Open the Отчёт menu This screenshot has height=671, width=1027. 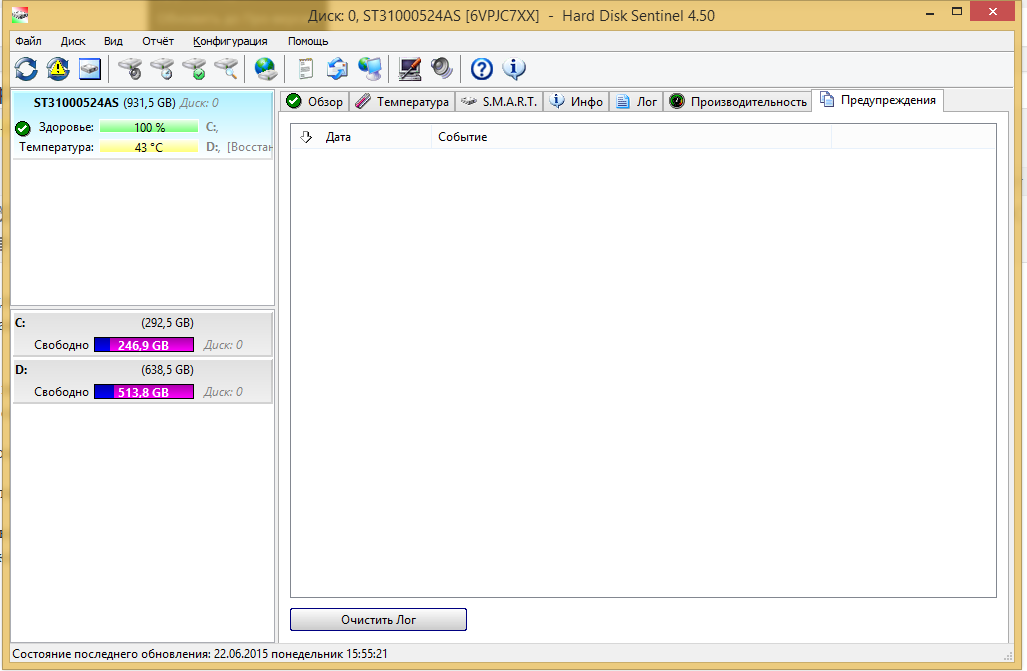[x=158, y=41]
